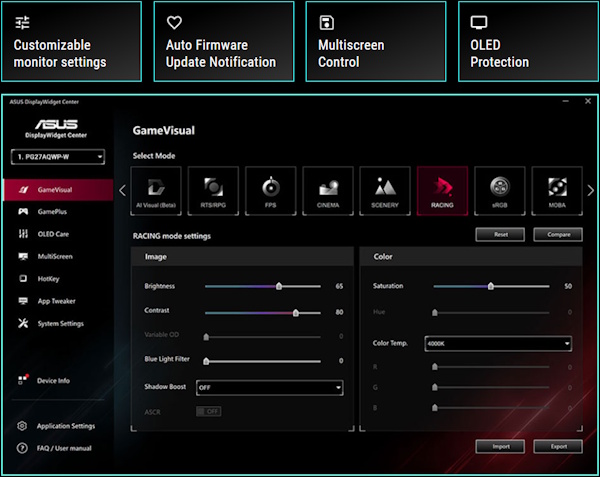Open the System Settings section
This screenshot has width=600, height=477.
point(58,323)
